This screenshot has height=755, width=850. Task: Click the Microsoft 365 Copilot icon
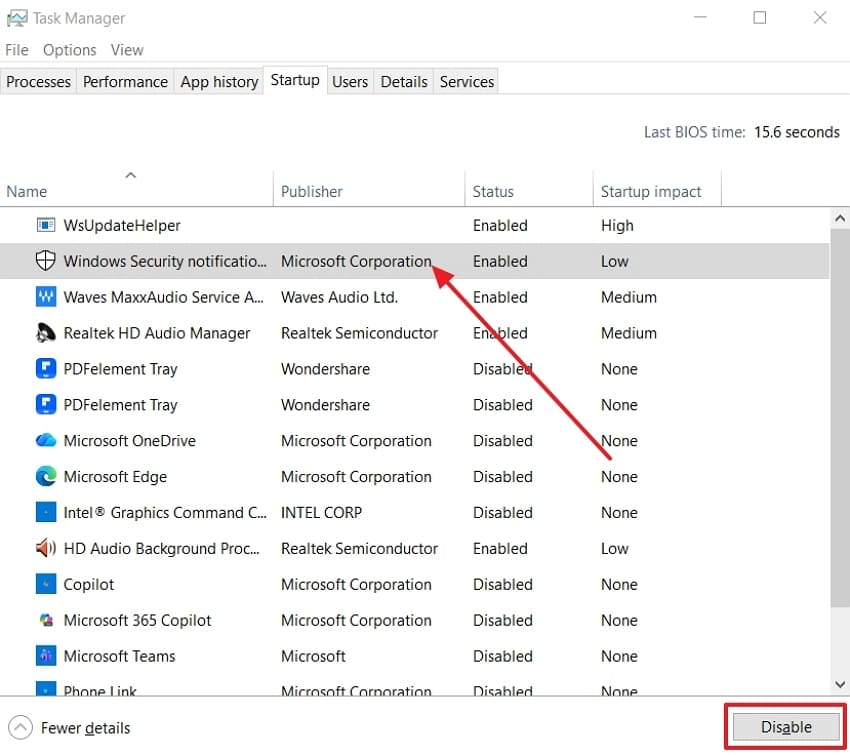point(46,620)
